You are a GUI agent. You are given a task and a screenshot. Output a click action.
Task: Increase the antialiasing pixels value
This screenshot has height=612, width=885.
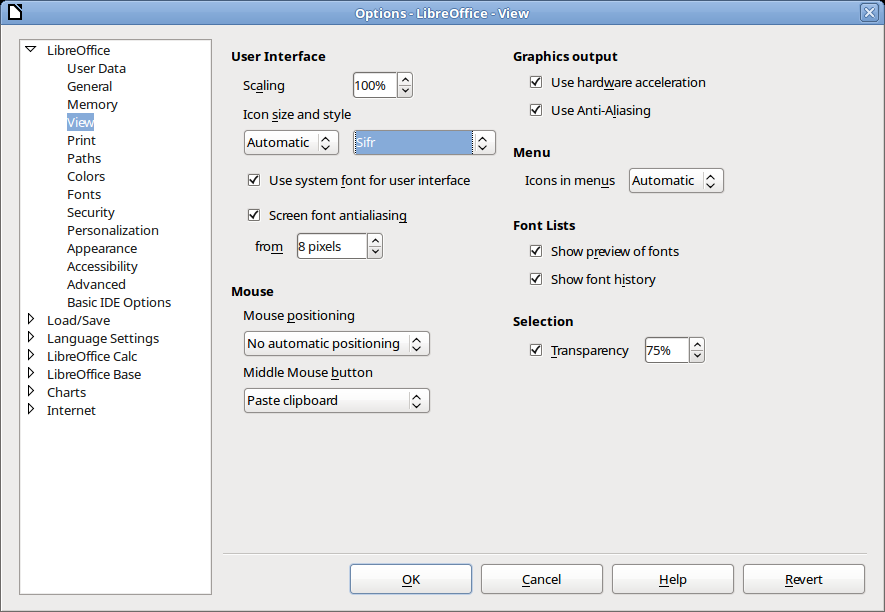[375, 241]
